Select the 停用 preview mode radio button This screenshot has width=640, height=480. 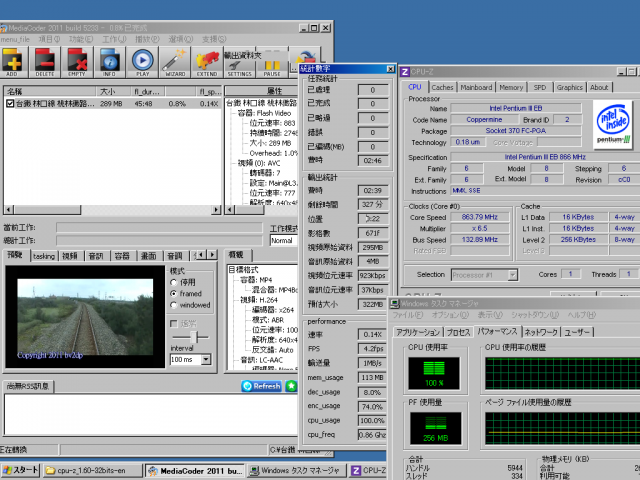pyautogui.click(x=173, y=282)
